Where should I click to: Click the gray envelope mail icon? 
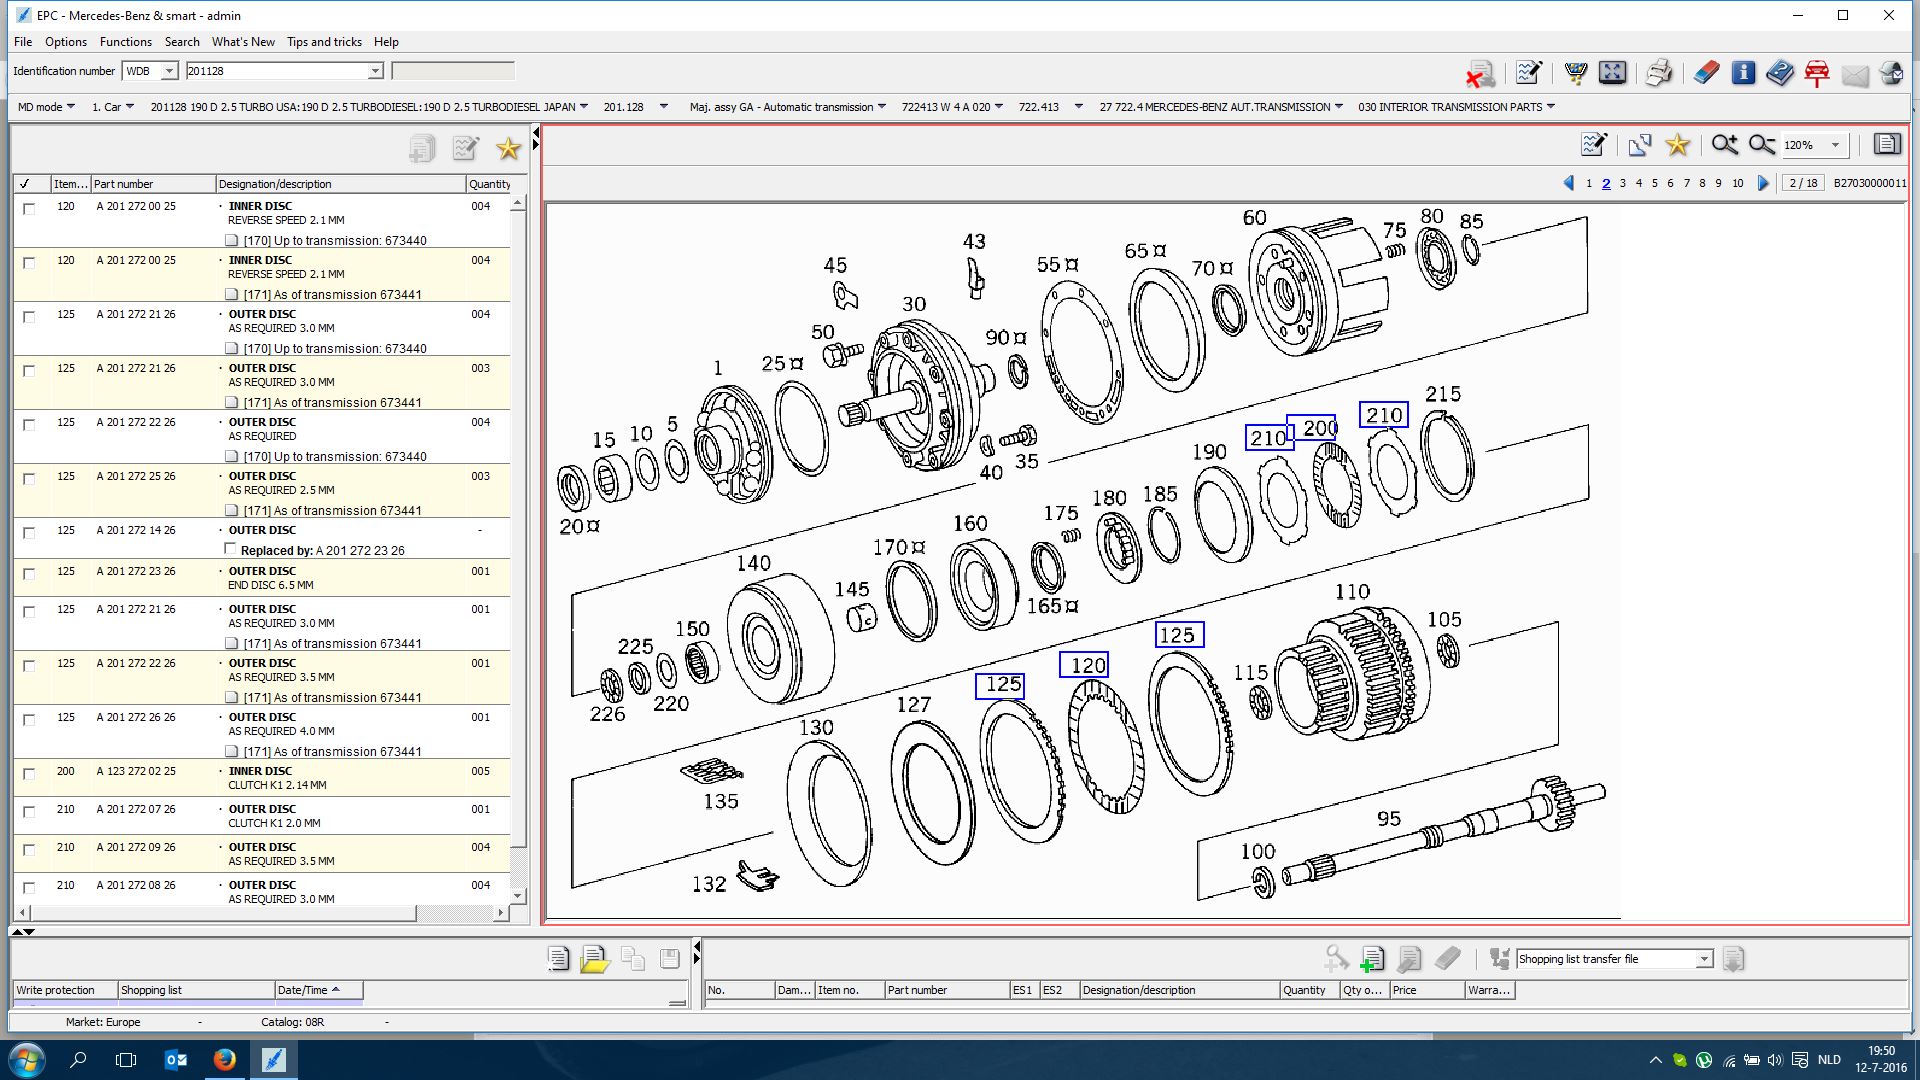[x=1855, y=75]
